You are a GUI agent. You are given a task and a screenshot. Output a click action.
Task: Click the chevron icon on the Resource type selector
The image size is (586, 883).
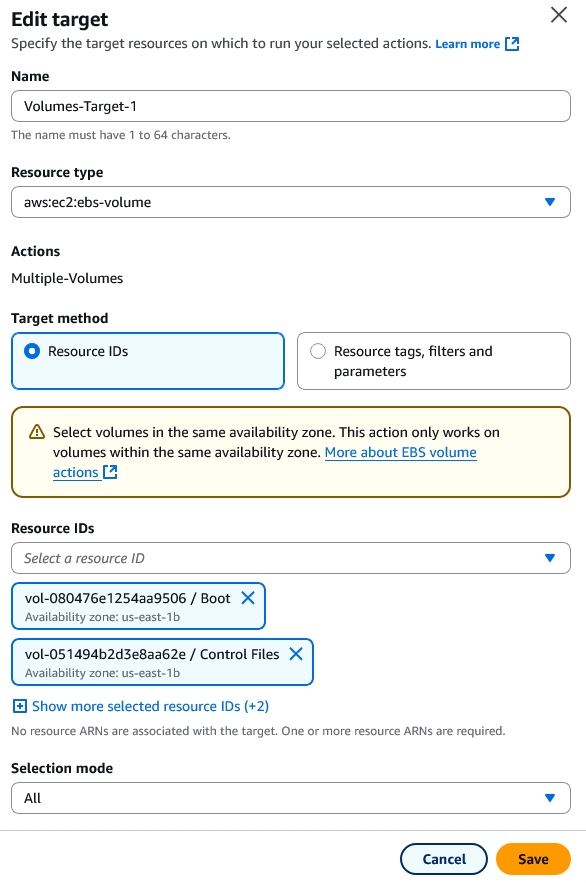pos(549,201)
